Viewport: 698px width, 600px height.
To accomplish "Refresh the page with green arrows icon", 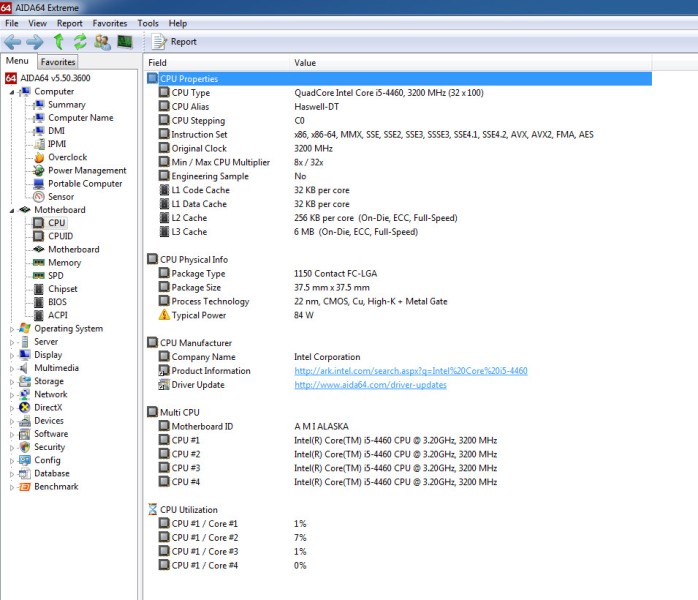I will pyautogui.click(x=80, y=42).
